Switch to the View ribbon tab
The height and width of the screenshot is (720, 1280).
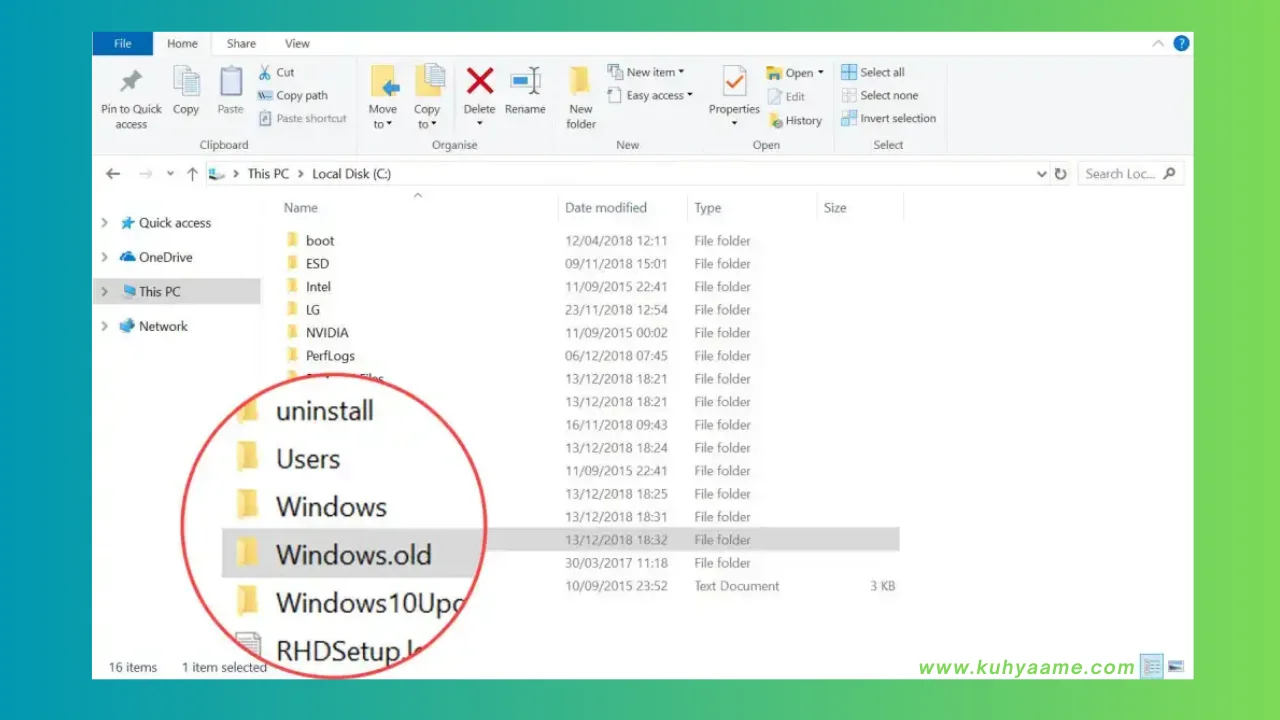pos(297,43)
